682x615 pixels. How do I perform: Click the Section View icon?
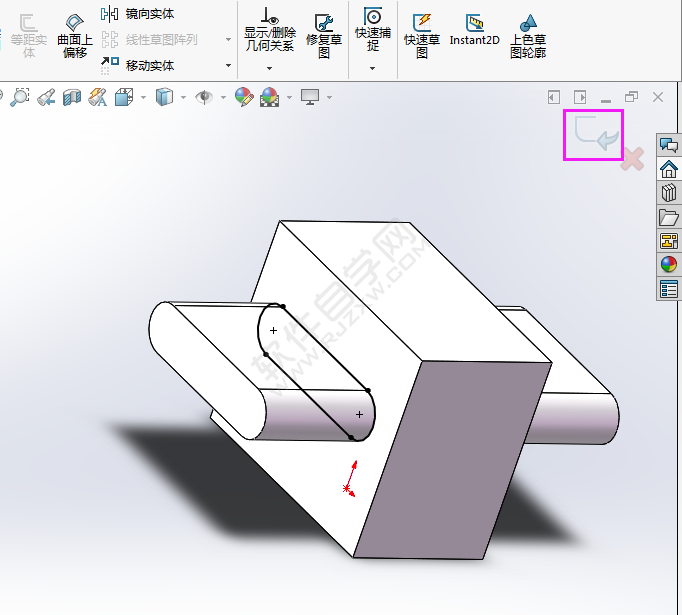(x=72, y=97)
